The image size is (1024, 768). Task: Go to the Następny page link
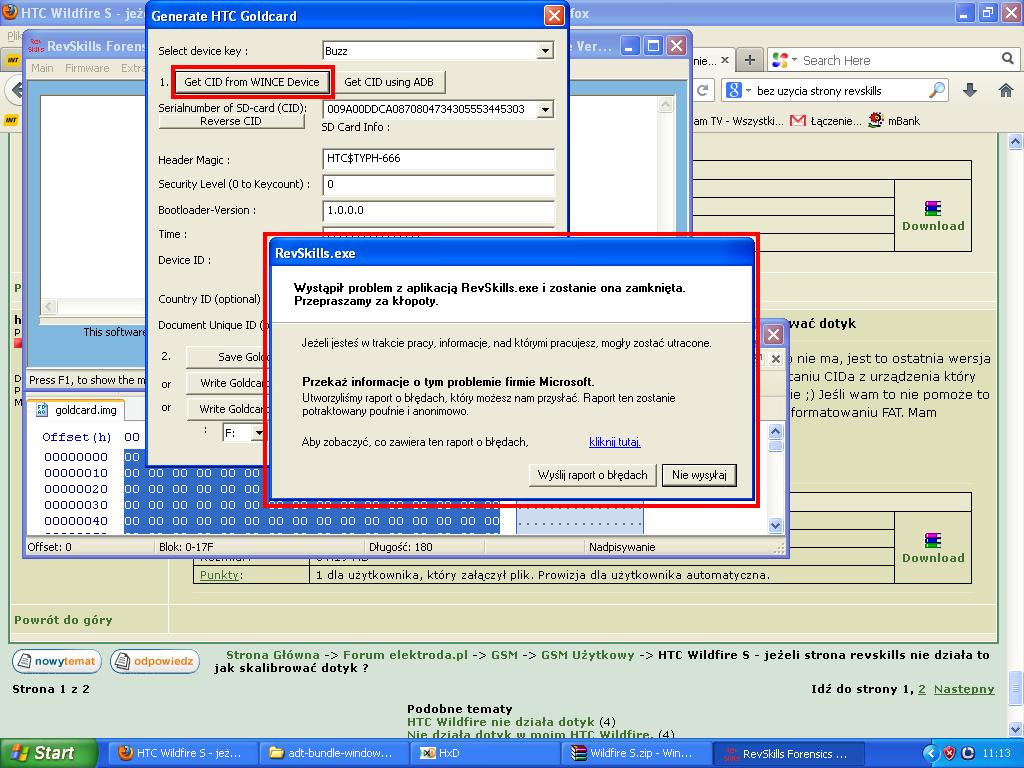tap(964, 689)
